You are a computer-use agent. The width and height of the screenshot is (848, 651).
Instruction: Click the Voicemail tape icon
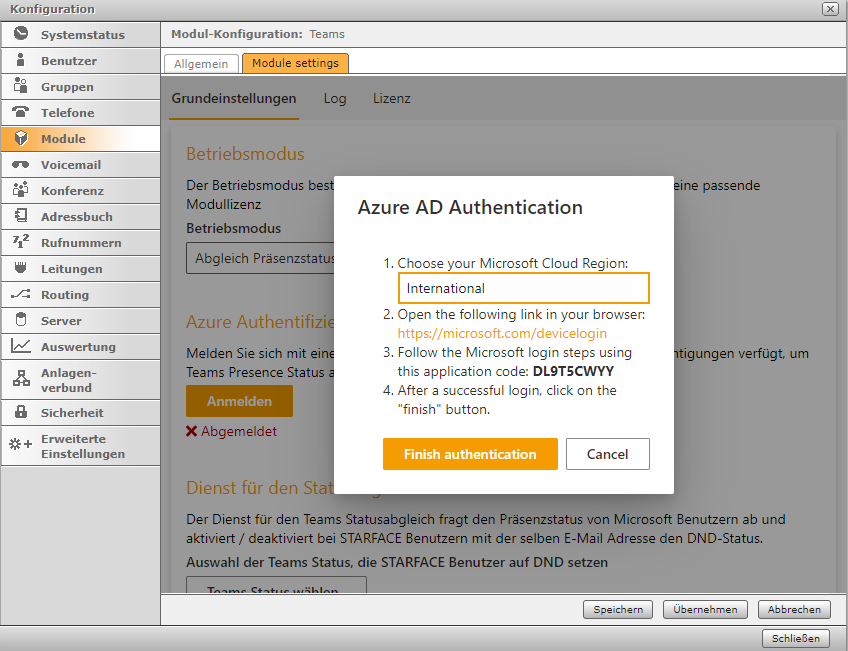click(21, 164)
